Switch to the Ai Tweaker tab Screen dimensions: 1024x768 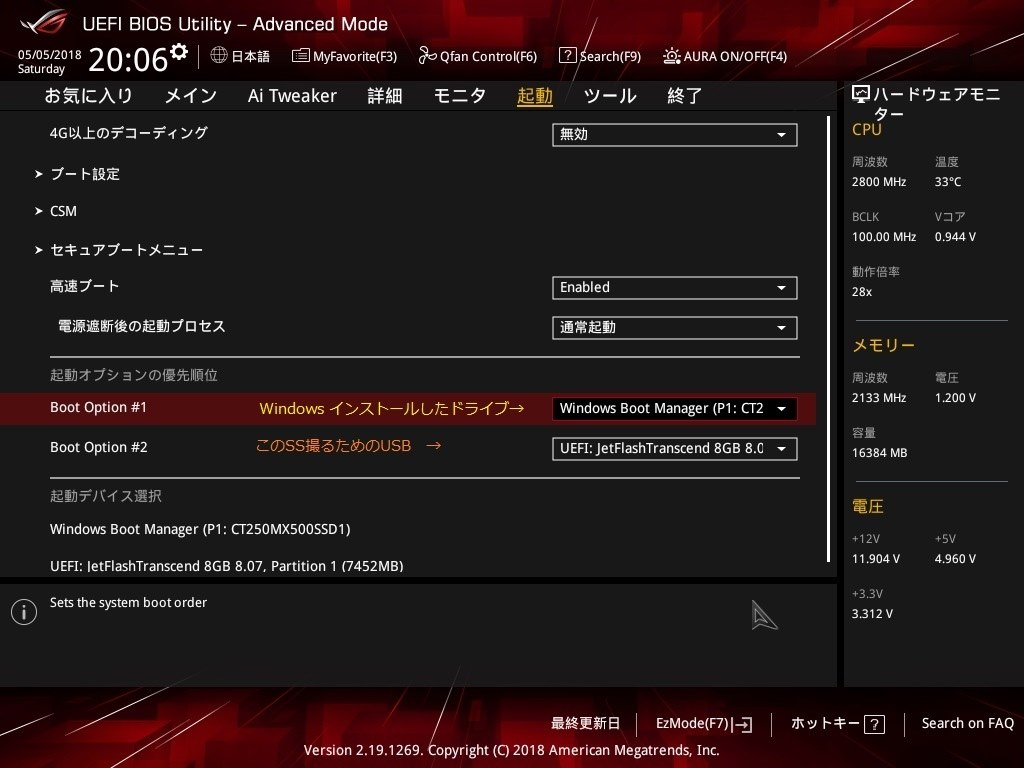point(292,95)
